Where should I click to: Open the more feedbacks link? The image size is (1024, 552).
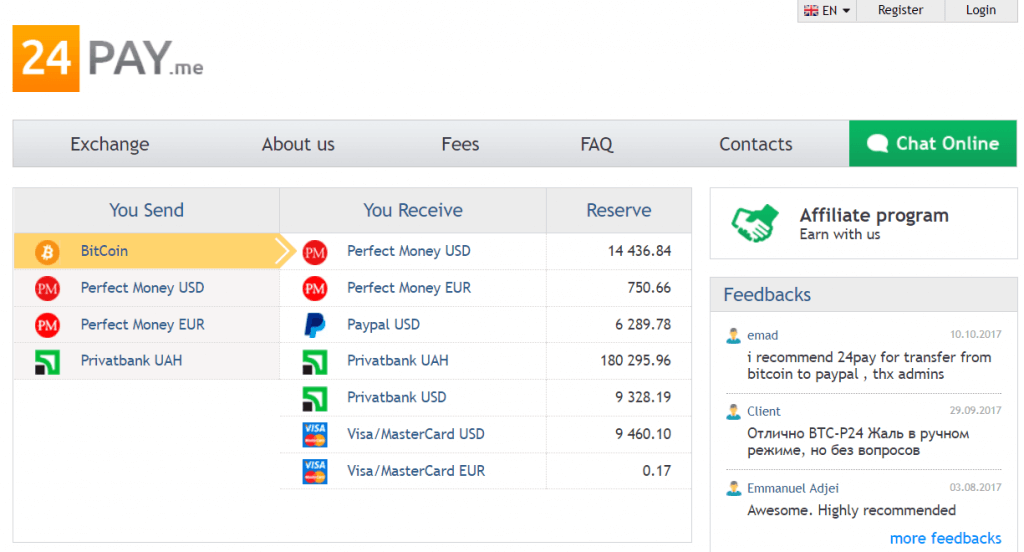coord(945,538)
